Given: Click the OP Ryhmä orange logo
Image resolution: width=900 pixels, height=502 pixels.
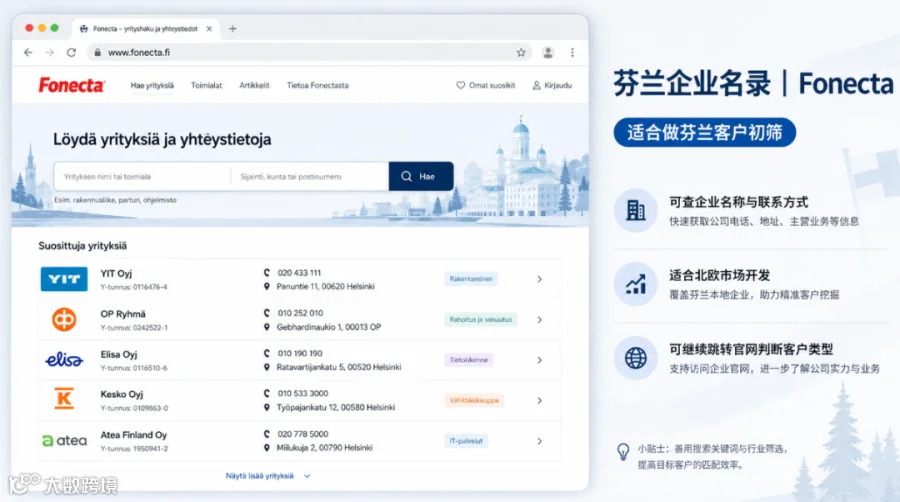Looking at the screenshot, I should coord(64,319).
